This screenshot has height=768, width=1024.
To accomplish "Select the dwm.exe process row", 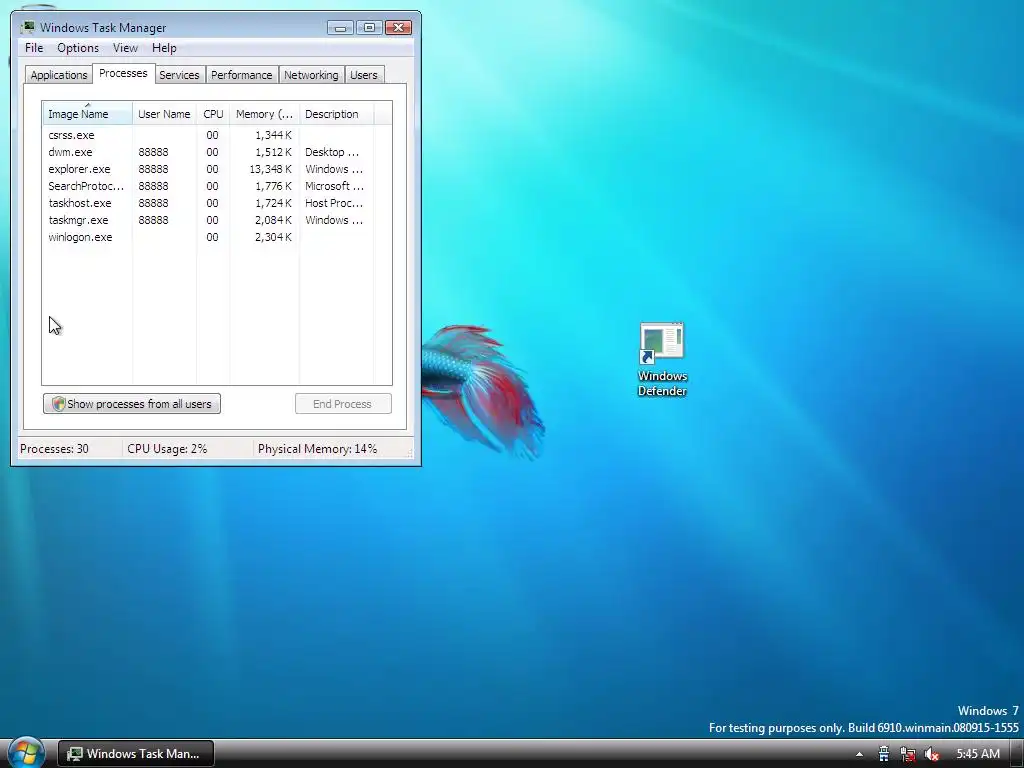I will click(209, 152).
